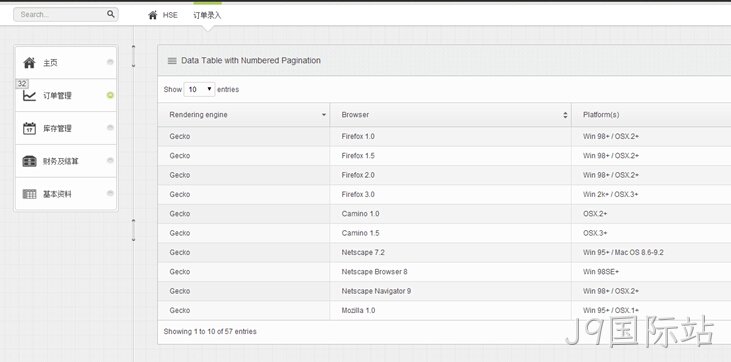Click the HSE home icon
The image size is (731, 362).
pos(152,15)
